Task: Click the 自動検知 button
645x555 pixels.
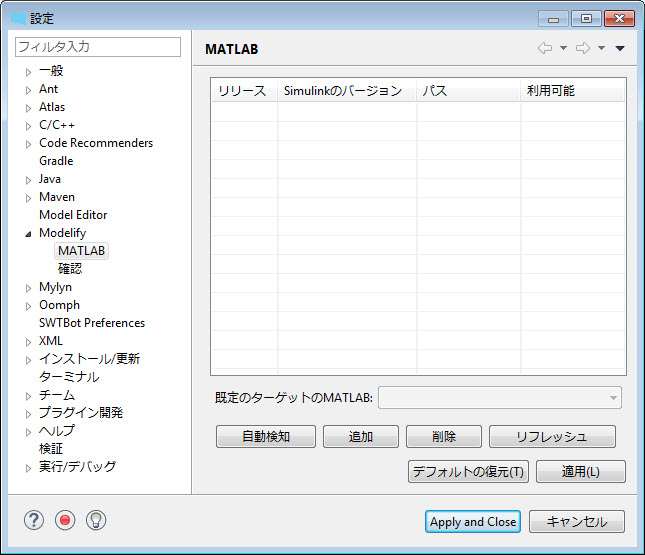Action: pyautogui.click(x=266, y=437)
